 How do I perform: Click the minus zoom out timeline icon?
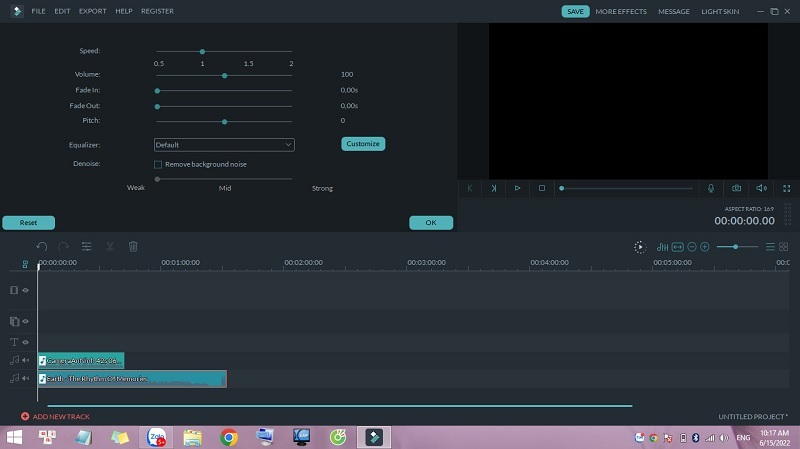(692, 247)
